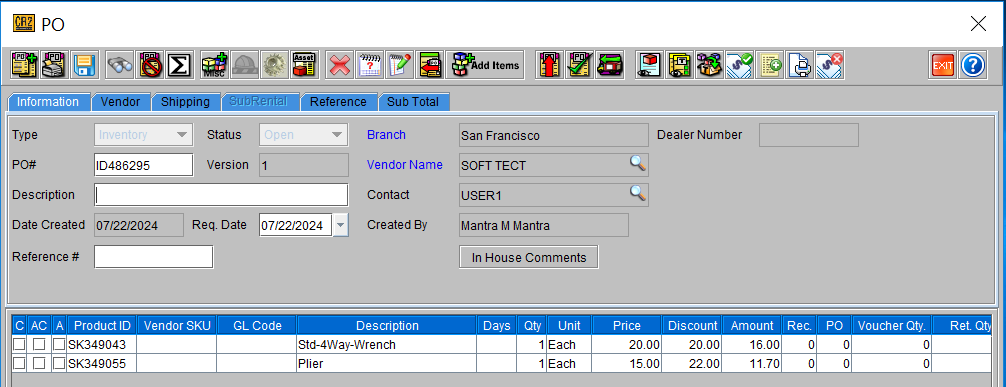This screenshot has height=387, width=1006.
Task: Click the 11.70 amount cell
Action: coord(752,363)
